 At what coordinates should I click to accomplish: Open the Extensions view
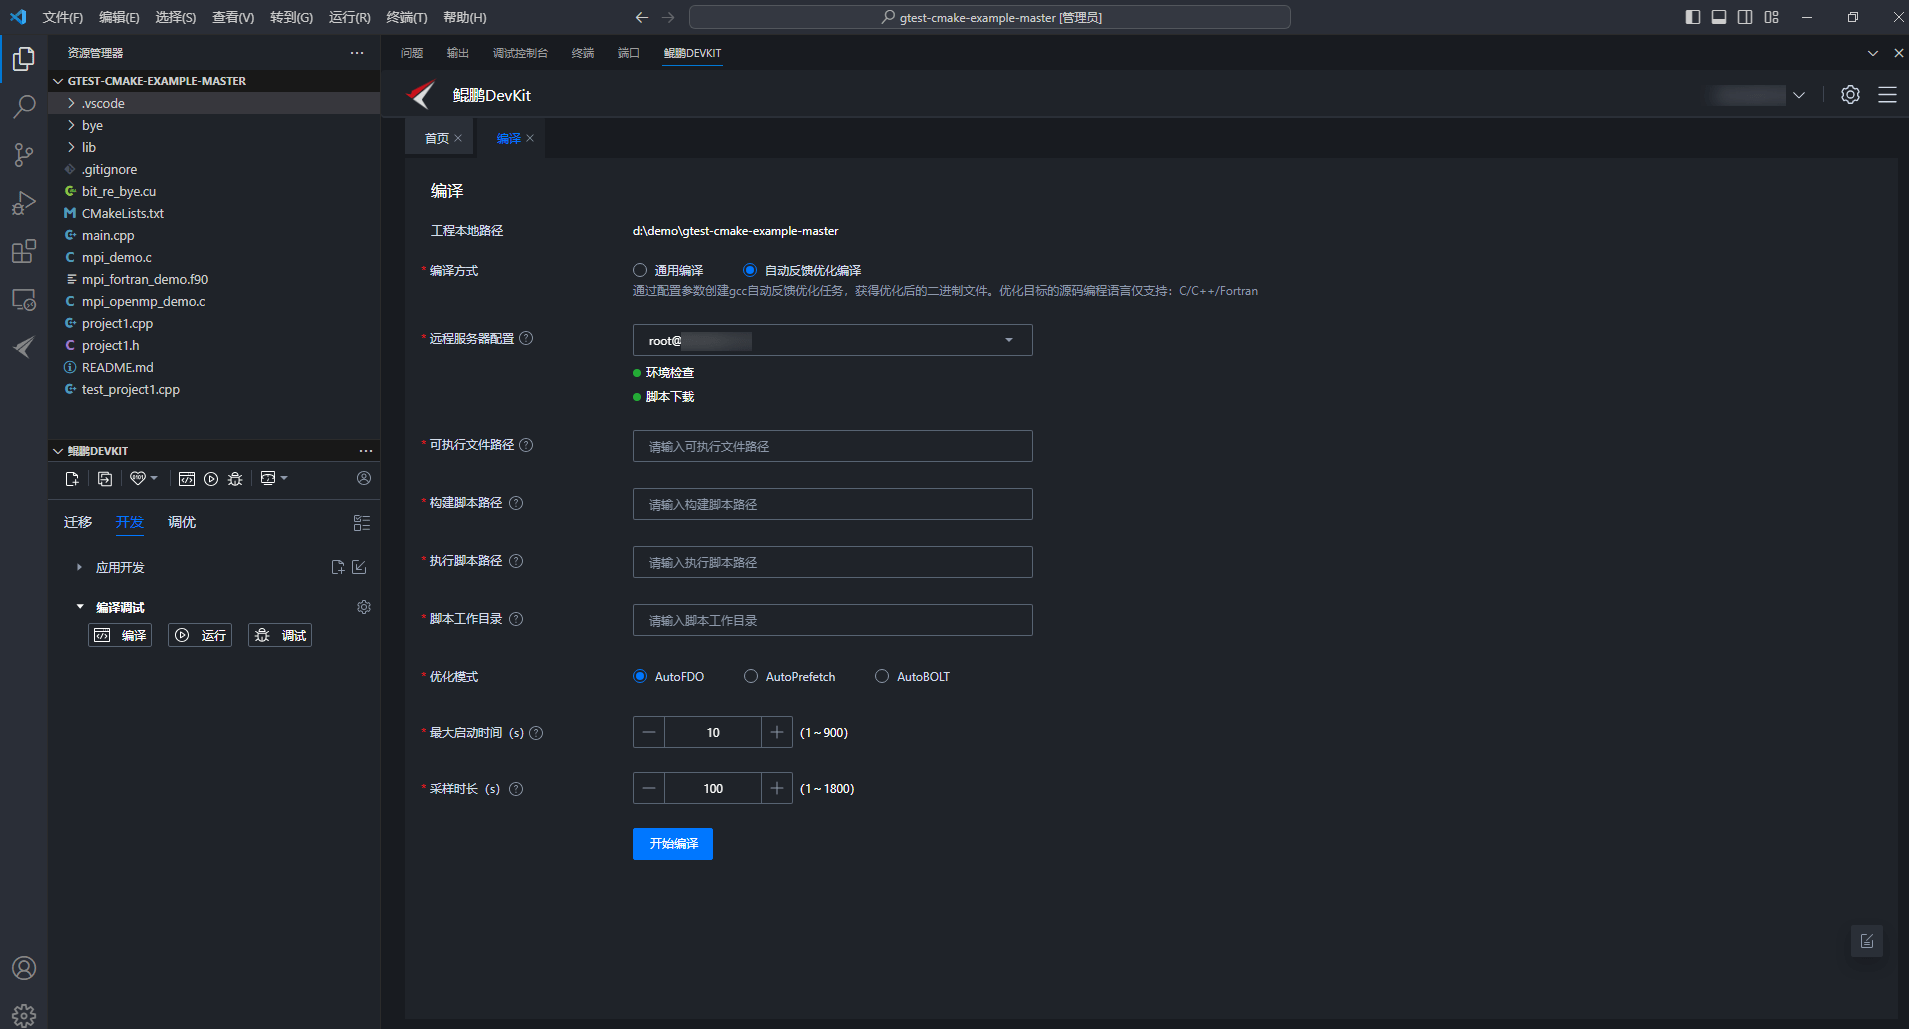pos(24,251)
